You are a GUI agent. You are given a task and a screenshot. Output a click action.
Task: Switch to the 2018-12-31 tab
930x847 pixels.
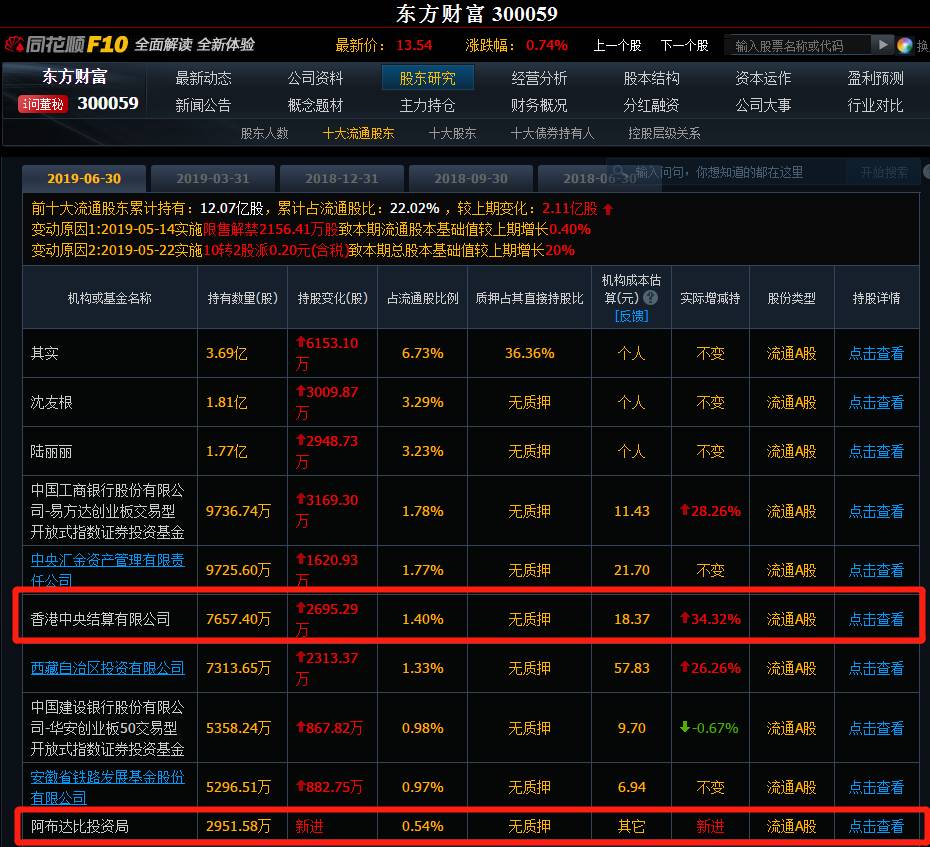click(342, 179)
